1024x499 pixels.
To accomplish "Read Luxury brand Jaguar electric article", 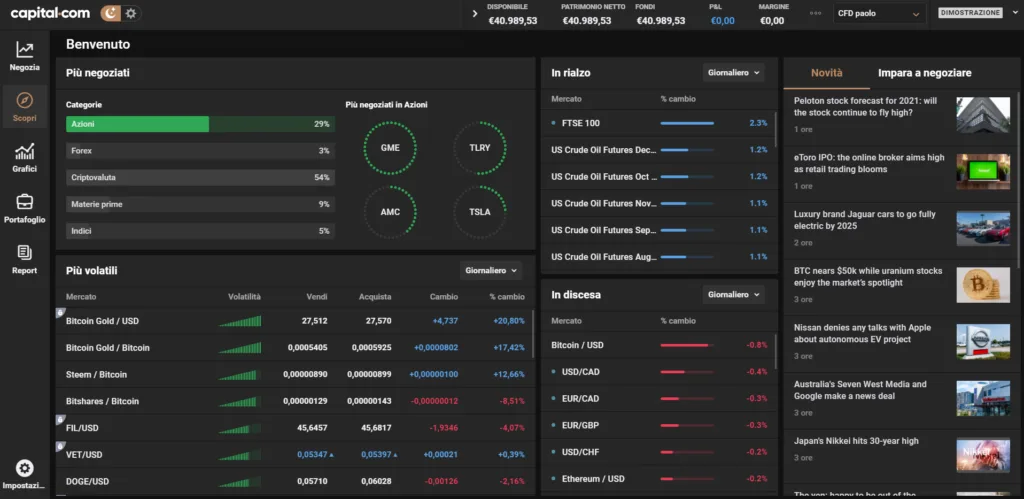I will click(865, 220).
